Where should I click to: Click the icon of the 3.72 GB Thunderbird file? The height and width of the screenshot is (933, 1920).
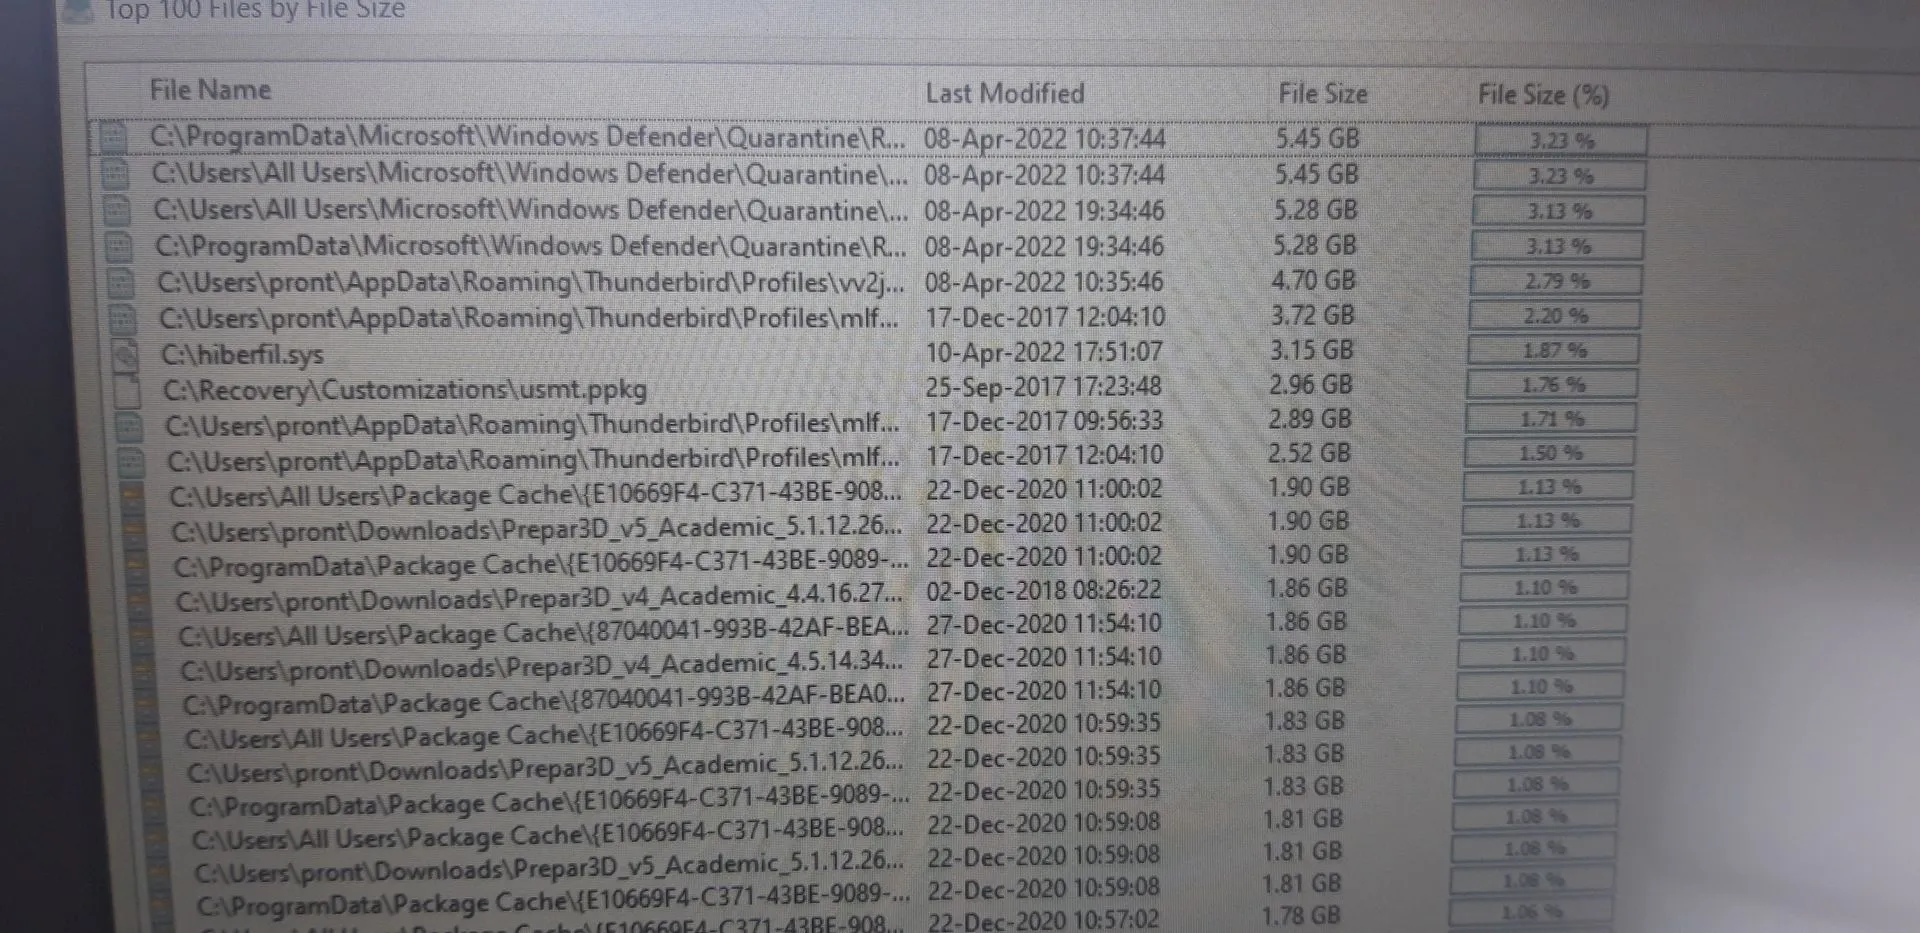pyautogui.click(x=122, y=319)
